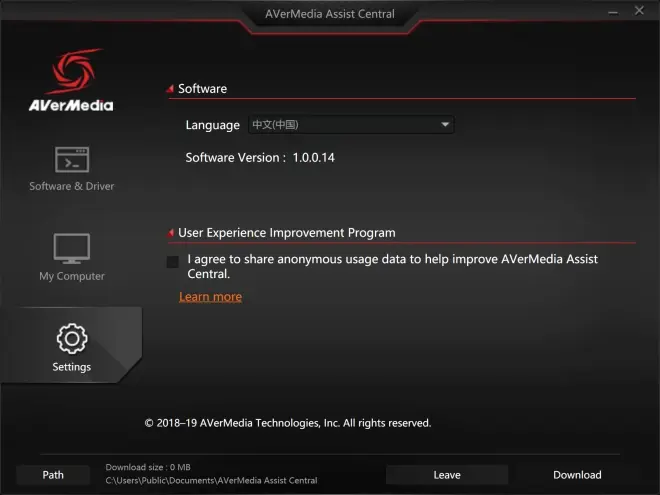Open the Software & Driver section icon
Viewport: 660px width, 495px height.
click(x=72, y=160)
